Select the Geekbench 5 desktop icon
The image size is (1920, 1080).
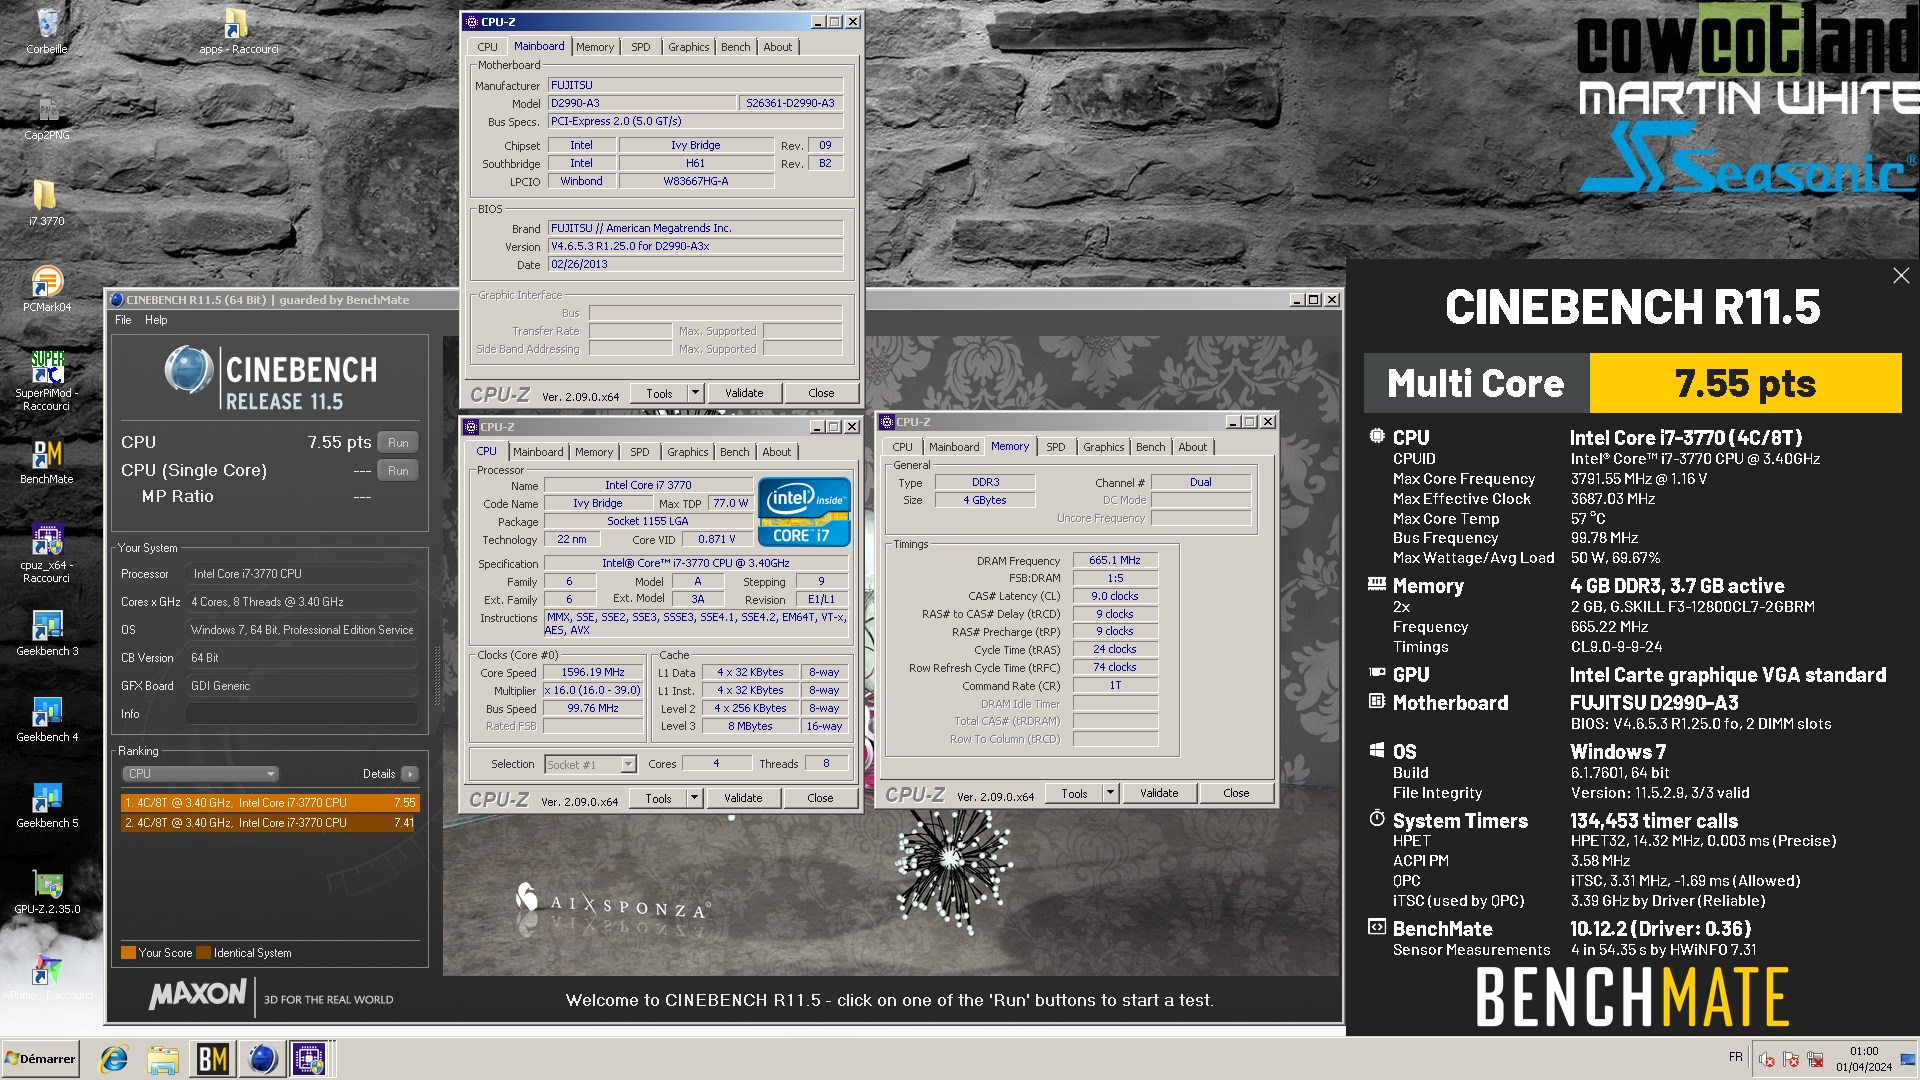tap(47, 805)
